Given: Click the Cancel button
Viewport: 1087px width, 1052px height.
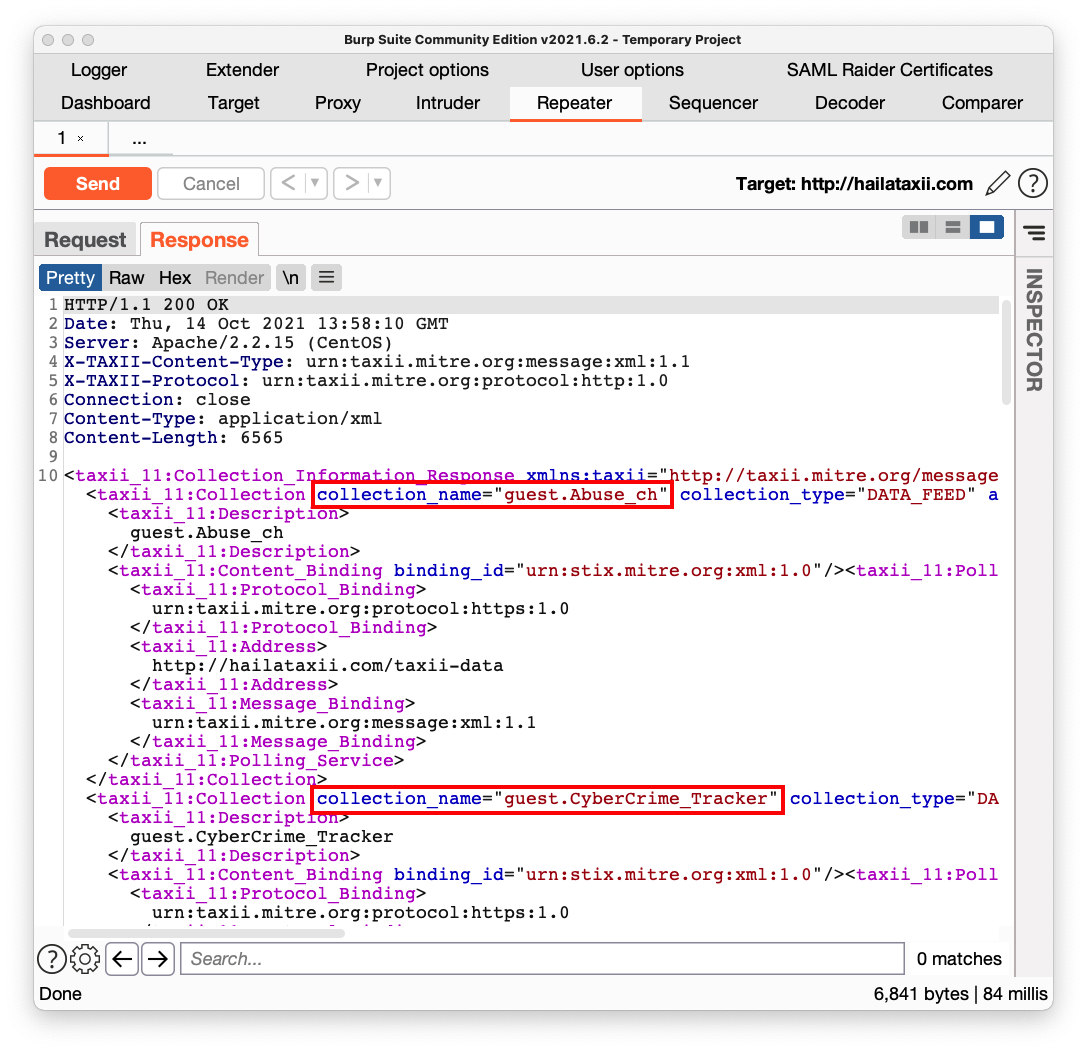Looking at the screenshot, I should click(211, 184).
